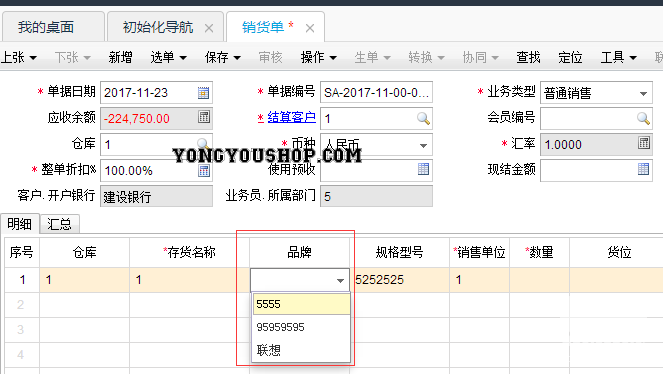Expand the 业务类型 dropdown
Image resolution: width=663 pixels, height=374 pixels.
pyautogui.click(x=643, y=93)
